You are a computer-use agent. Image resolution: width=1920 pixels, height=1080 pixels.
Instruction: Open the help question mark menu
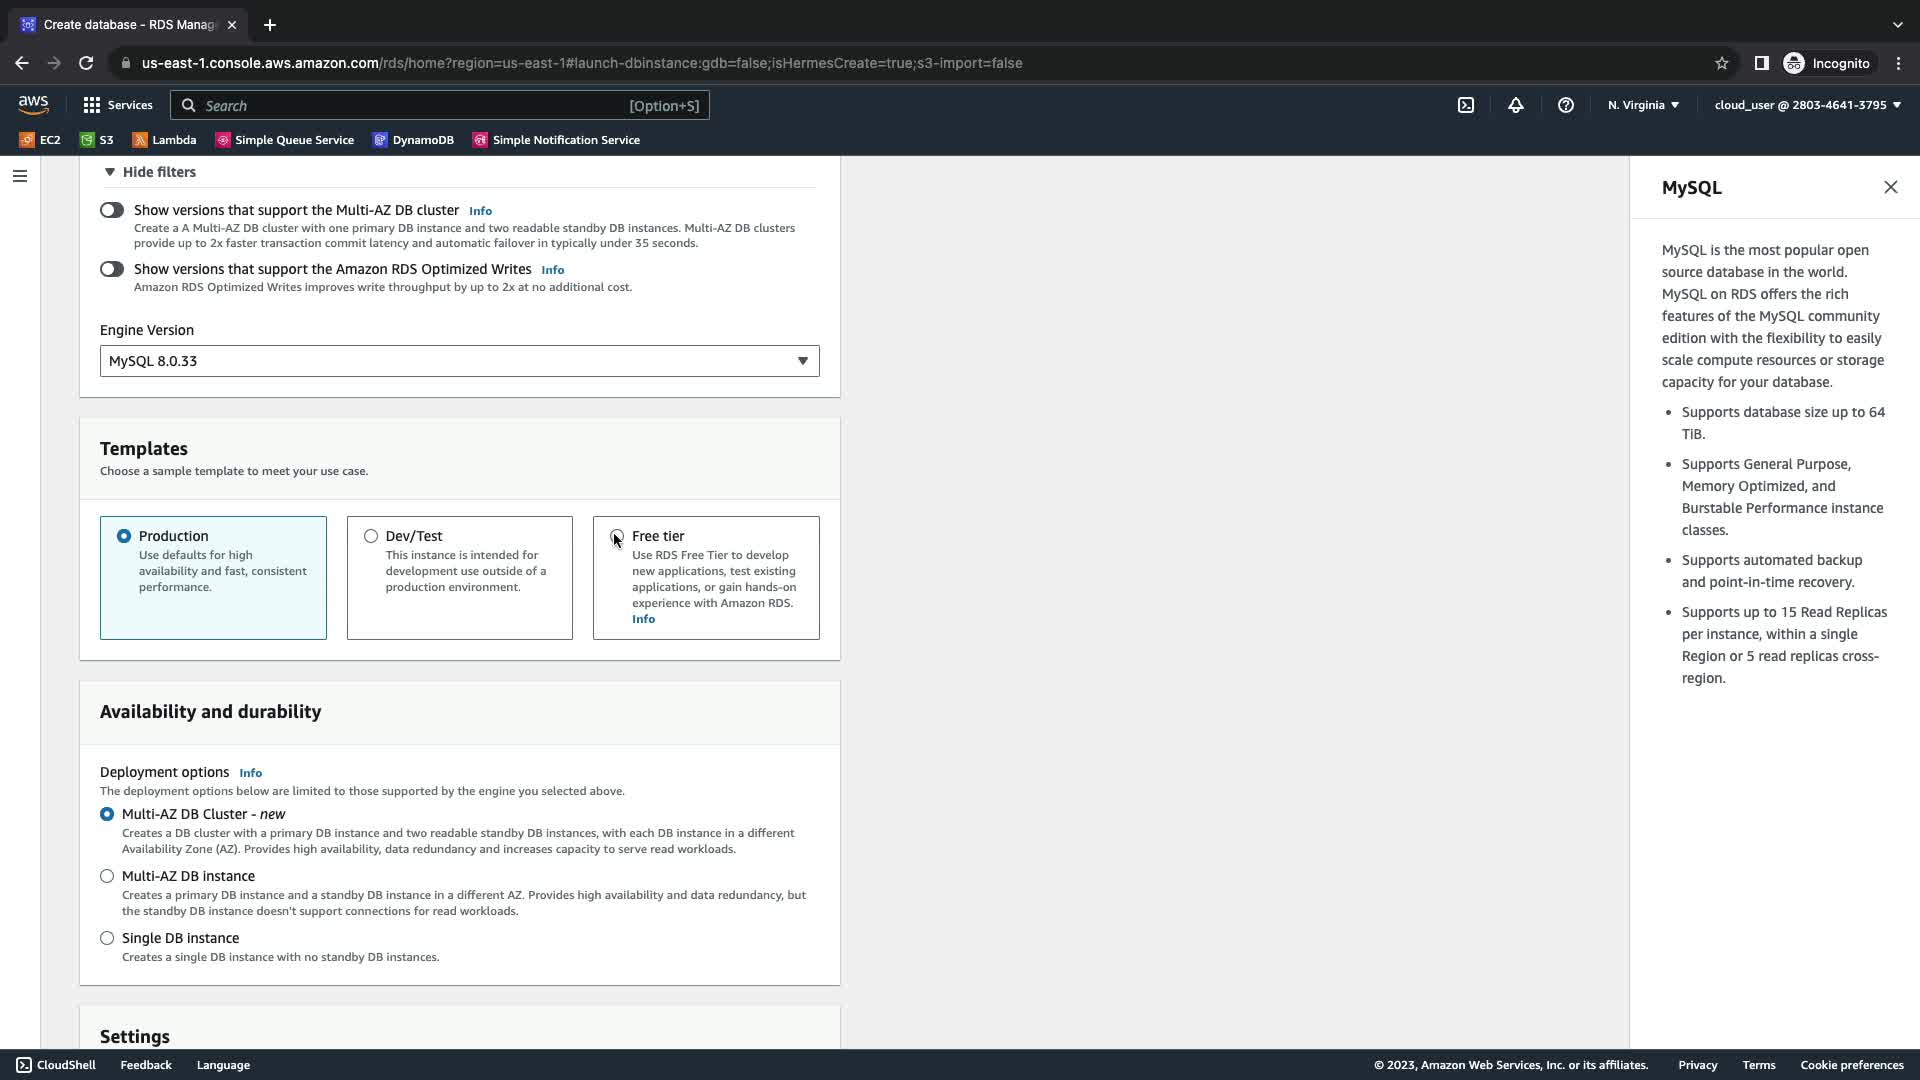tap(1565, 105)
